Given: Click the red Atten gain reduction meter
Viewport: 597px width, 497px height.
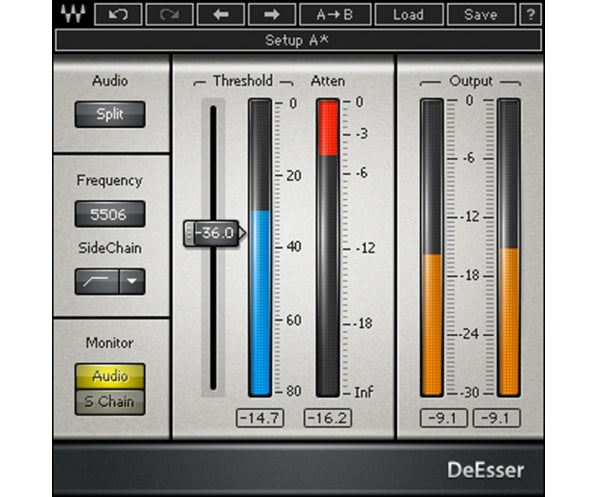Looking at the screenshot, I should [x=328, y=248].
